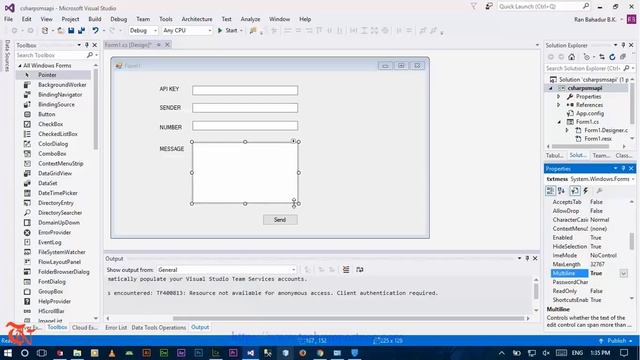Click the New Project toolbar icon

45,31
